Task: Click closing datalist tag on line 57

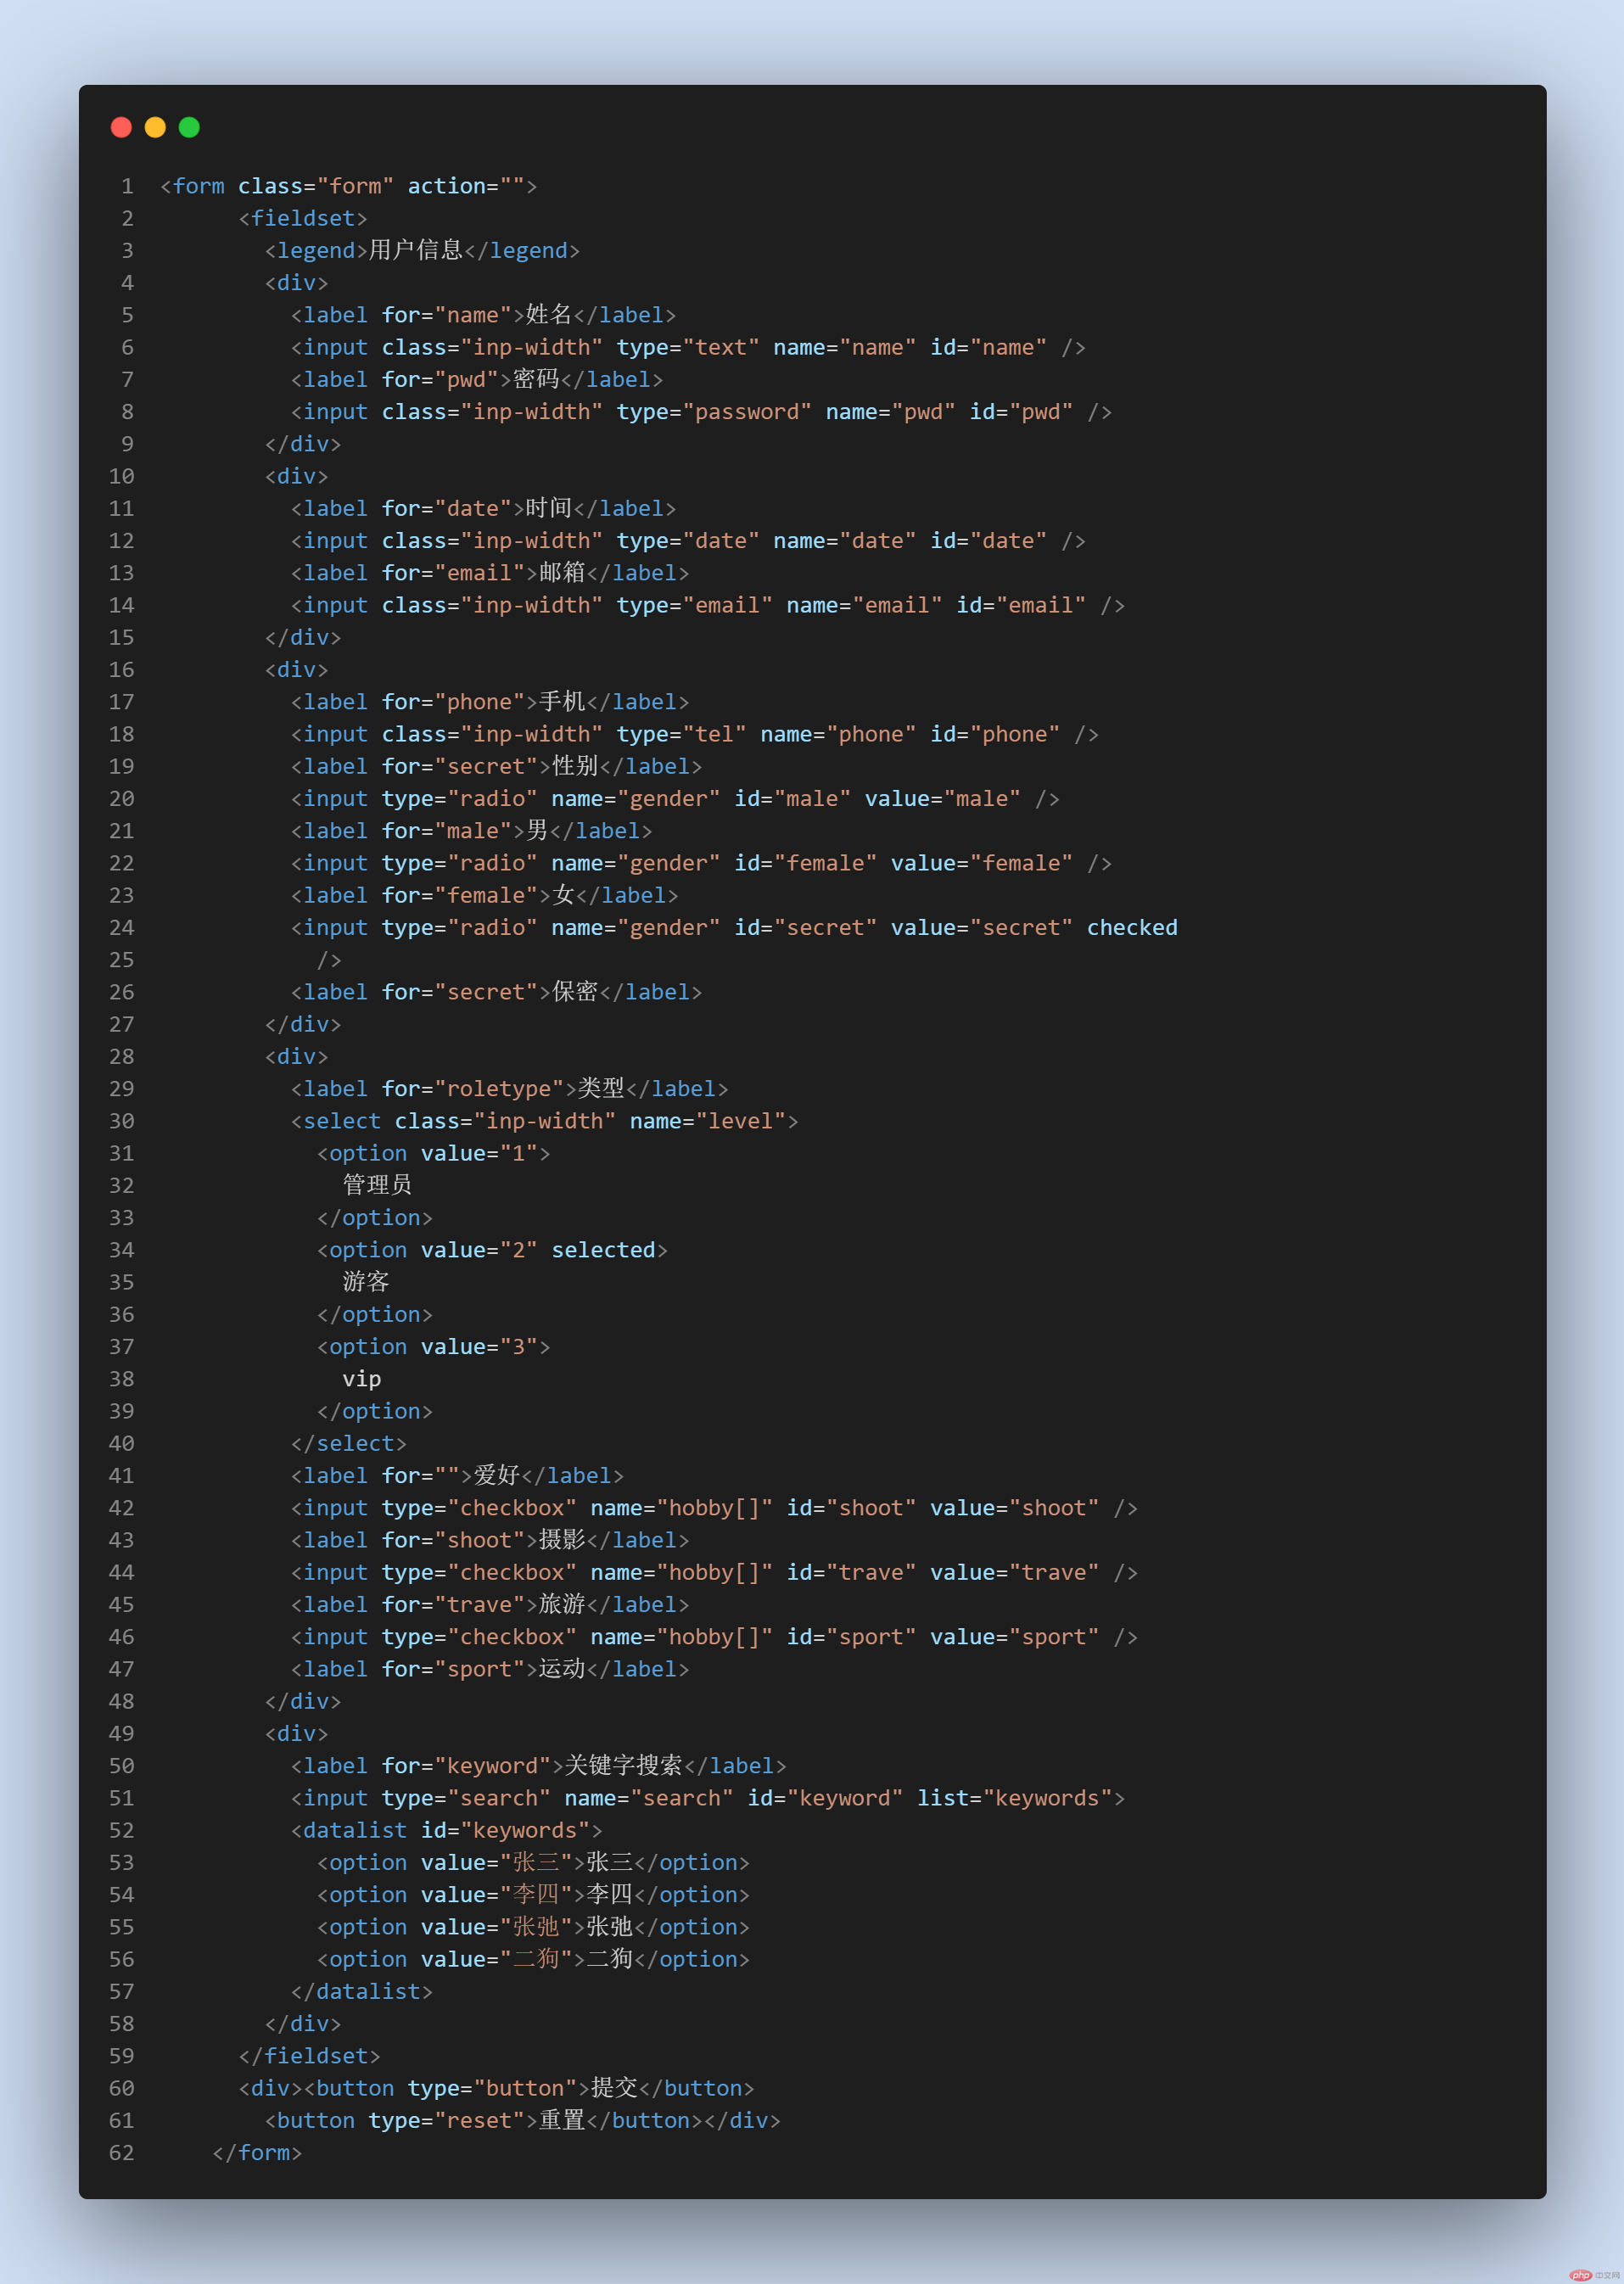Action: coord(362,1992)
